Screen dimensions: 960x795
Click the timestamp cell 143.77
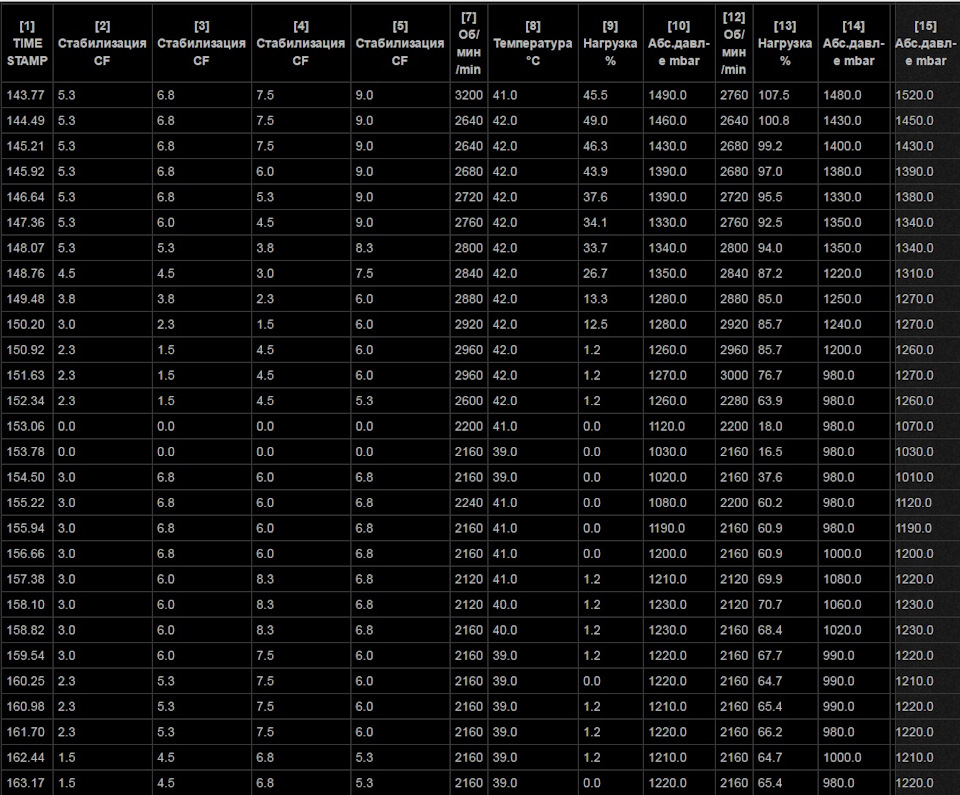click(26, 95)
